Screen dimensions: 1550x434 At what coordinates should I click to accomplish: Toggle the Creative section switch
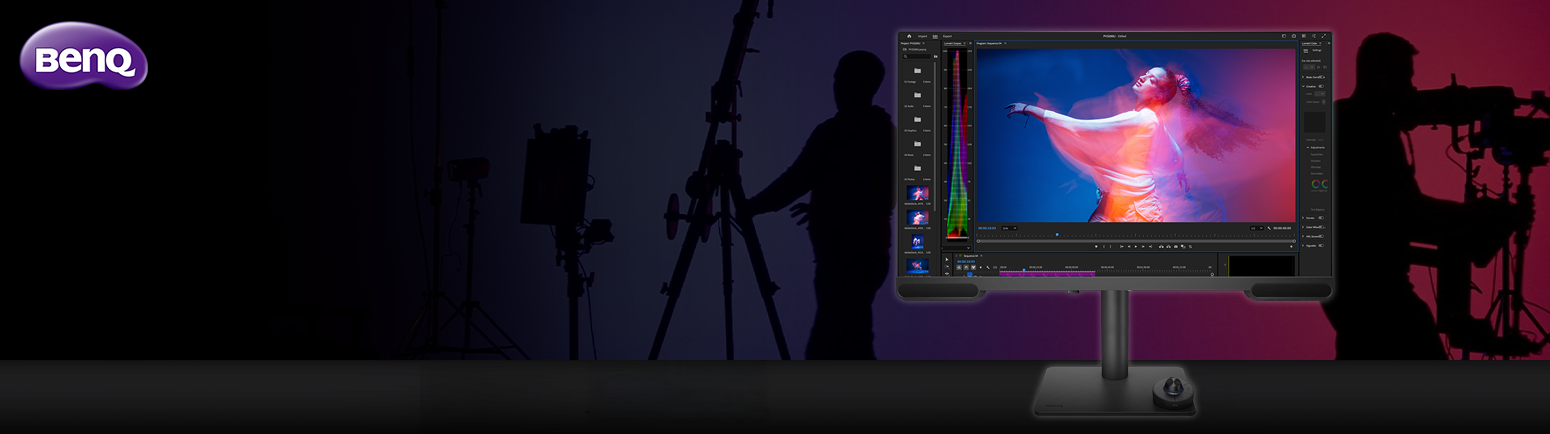1321,86
